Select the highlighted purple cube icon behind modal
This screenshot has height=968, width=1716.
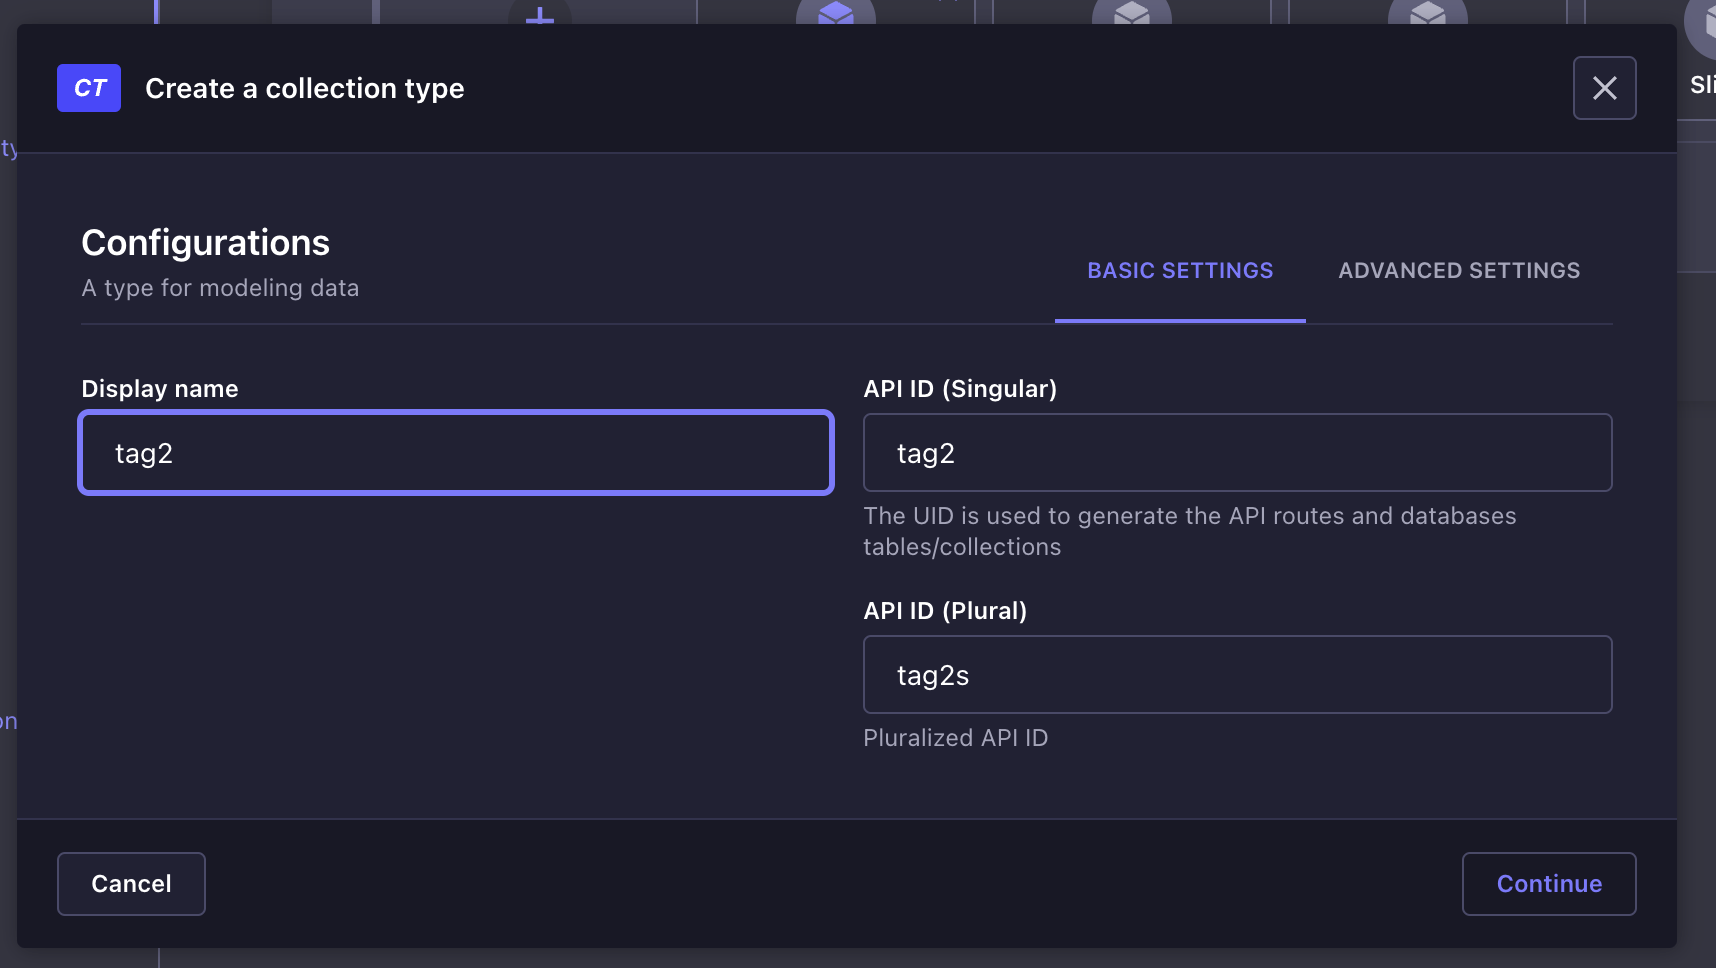tap(836, 12)
